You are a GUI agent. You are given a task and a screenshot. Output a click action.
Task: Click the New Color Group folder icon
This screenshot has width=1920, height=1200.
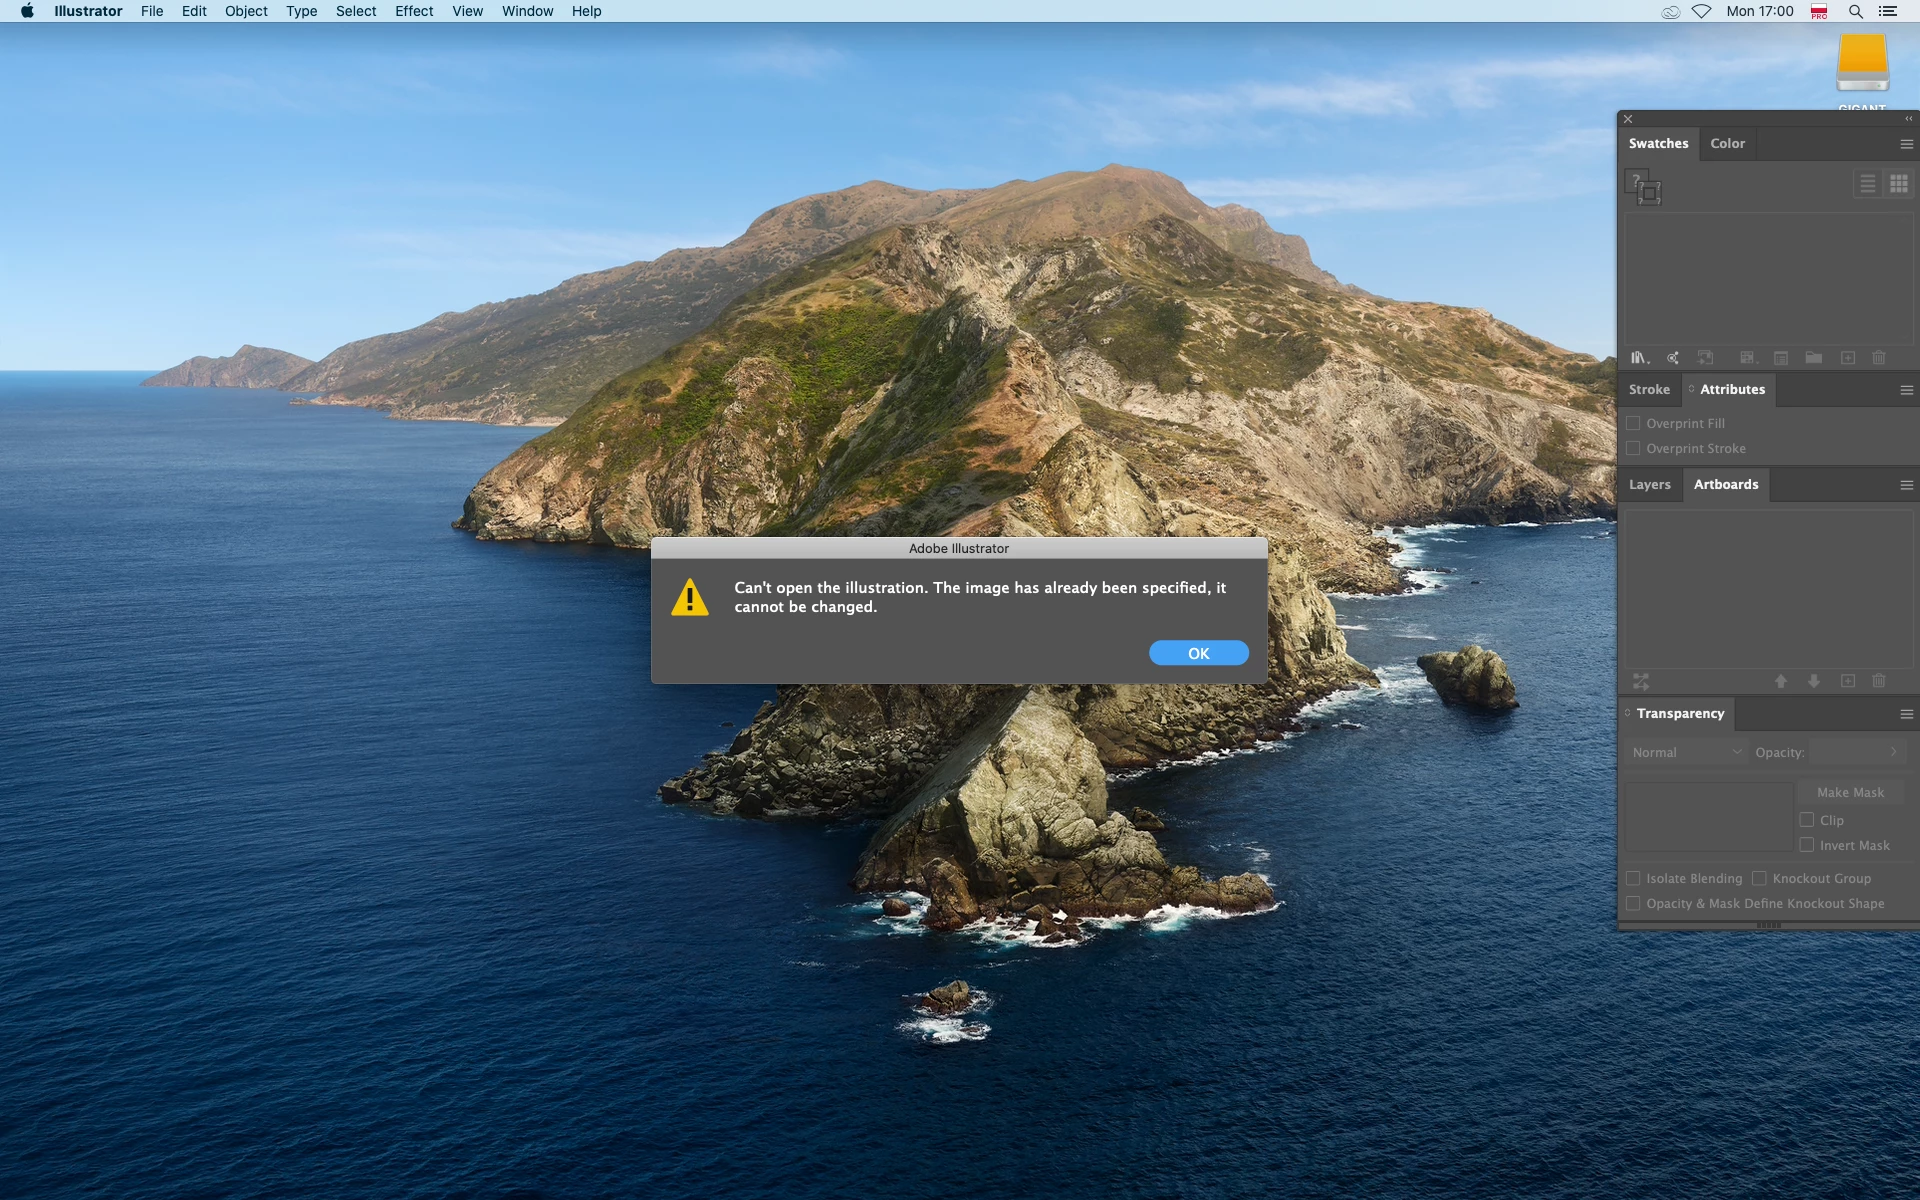coord(1813,357)
